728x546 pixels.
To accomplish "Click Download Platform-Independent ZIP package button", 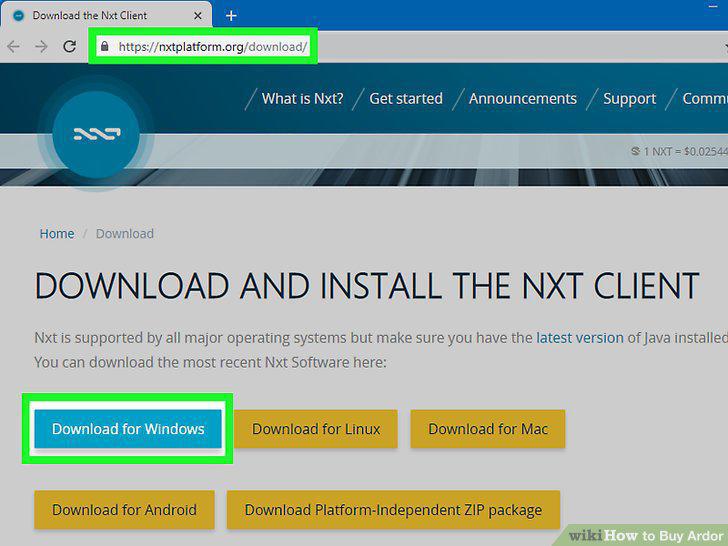I will pos(393,510).
